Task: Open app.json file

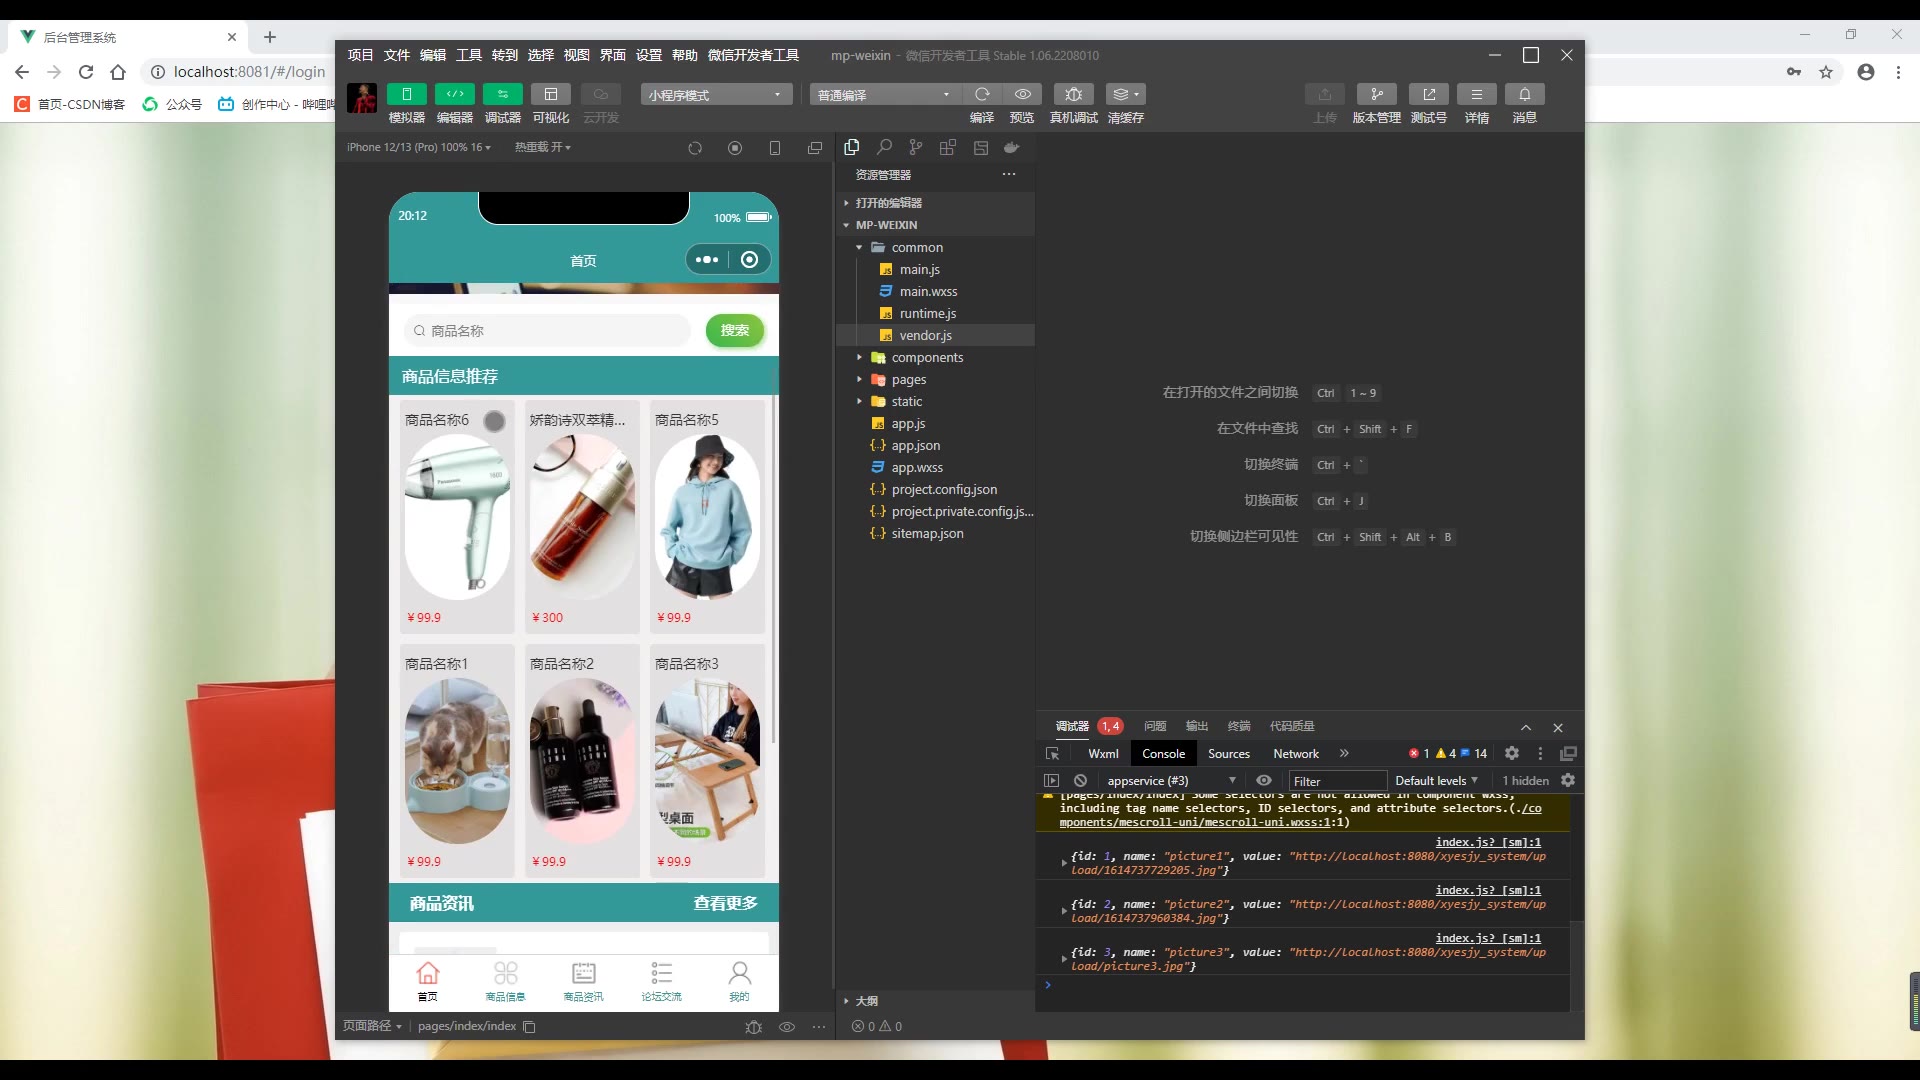Action: [935, 445]
